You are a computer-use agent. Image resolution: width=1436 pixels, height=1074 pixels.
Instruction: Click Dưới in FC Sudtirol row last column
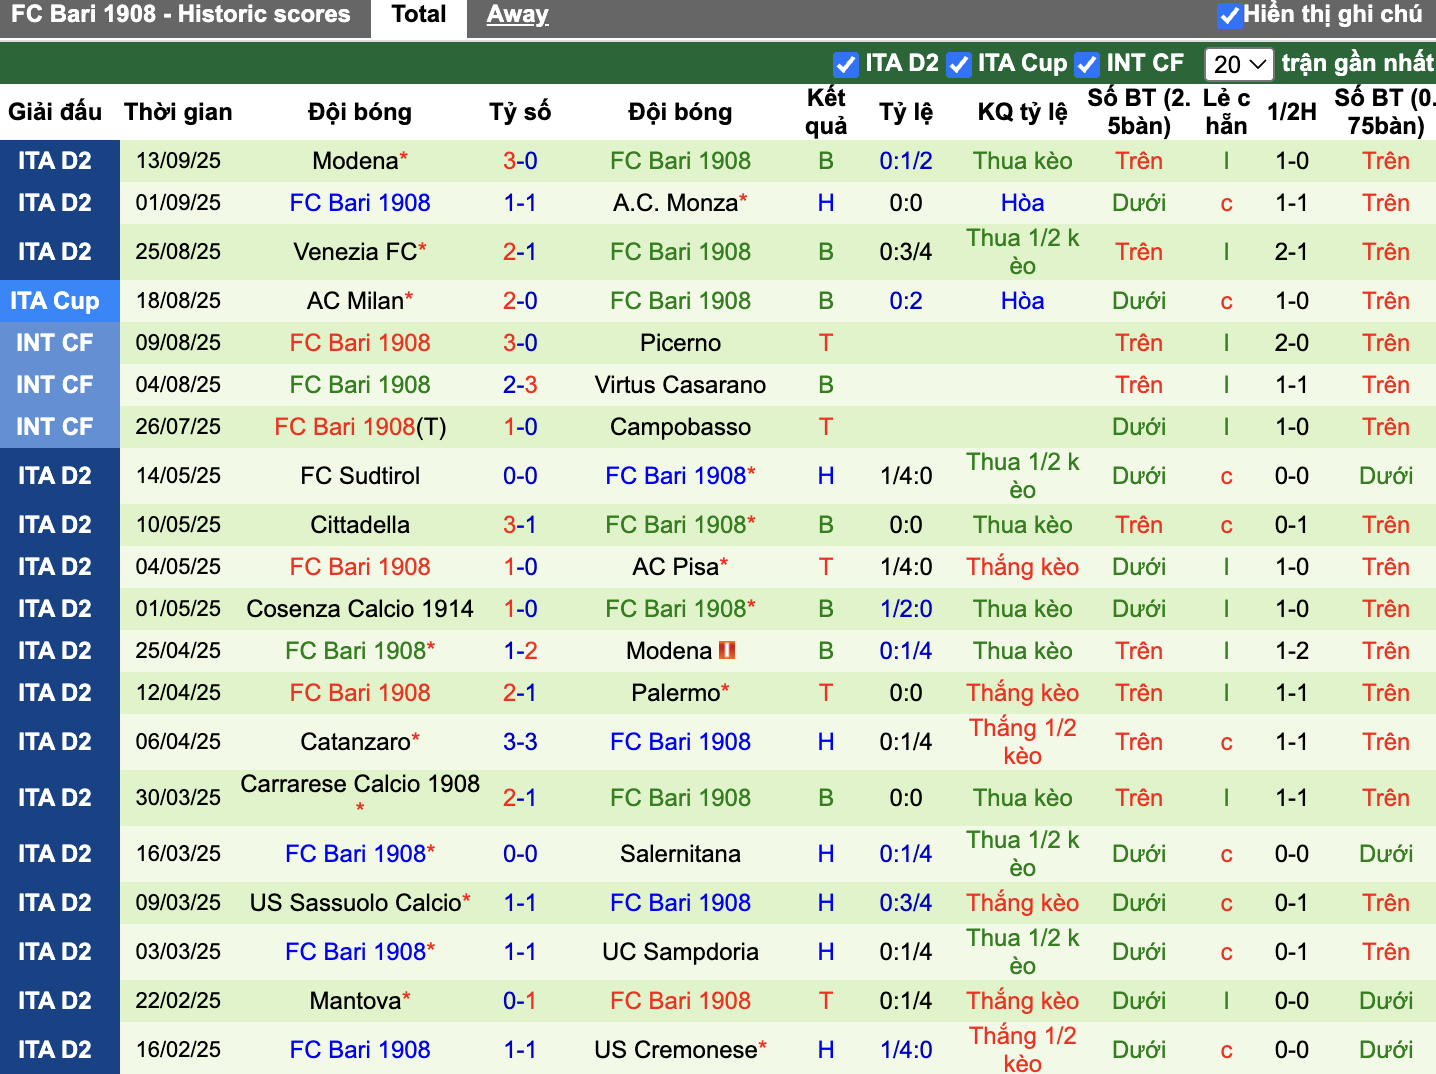click(x=1385, y=476)
